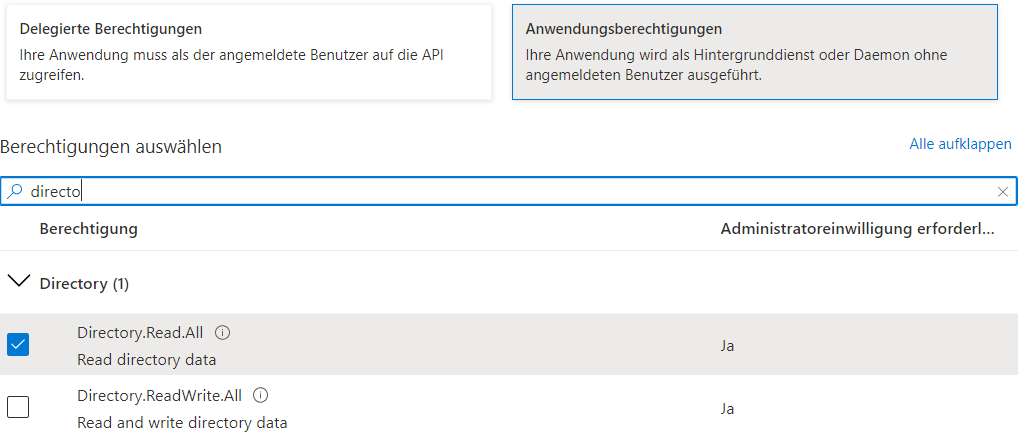The image size is (1028, 435).
Task: Click into the permissions search field
Action: click(x=509, y=191)
